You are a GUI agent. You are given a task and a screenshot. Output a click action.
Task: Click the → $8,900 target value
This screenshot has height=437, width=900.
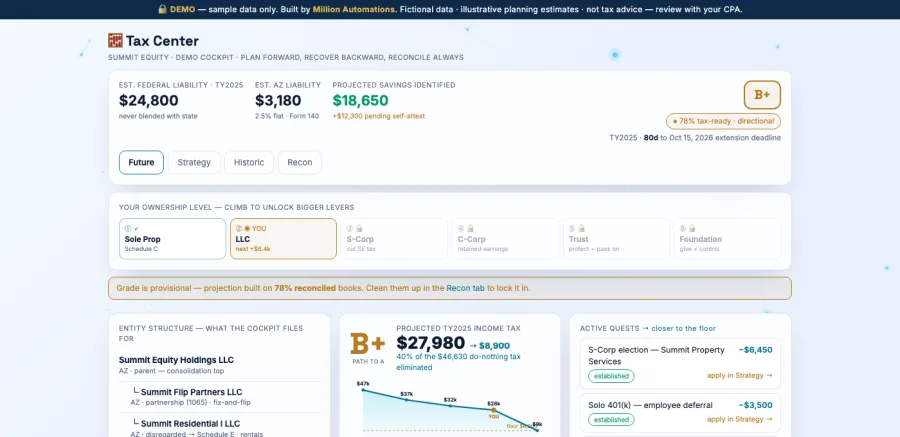click(489, 346)
